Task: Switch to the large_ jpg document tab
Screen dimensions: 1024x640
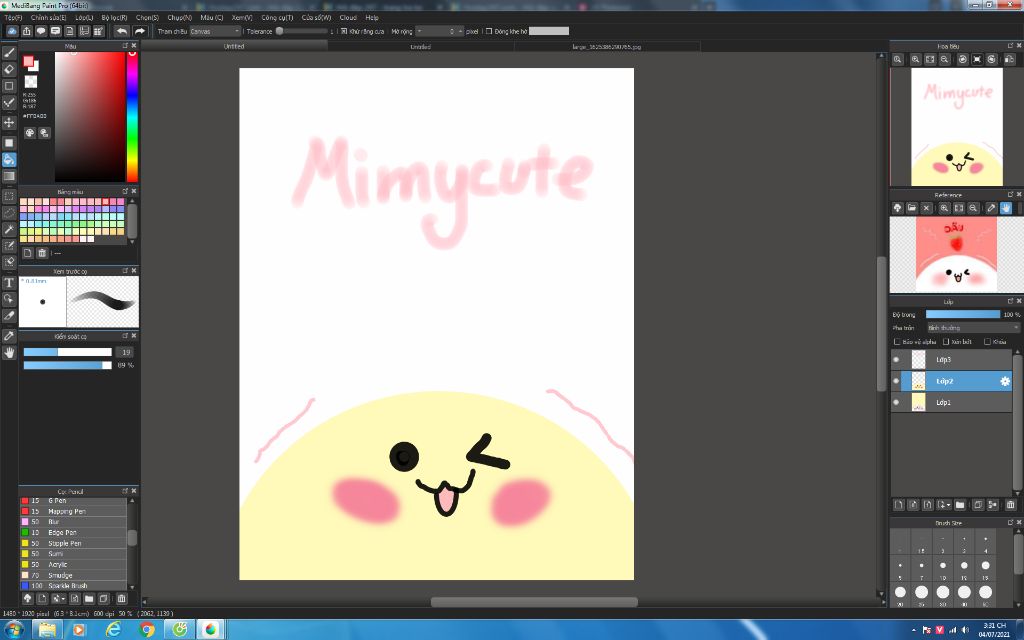Action: [x=607, y=46]
